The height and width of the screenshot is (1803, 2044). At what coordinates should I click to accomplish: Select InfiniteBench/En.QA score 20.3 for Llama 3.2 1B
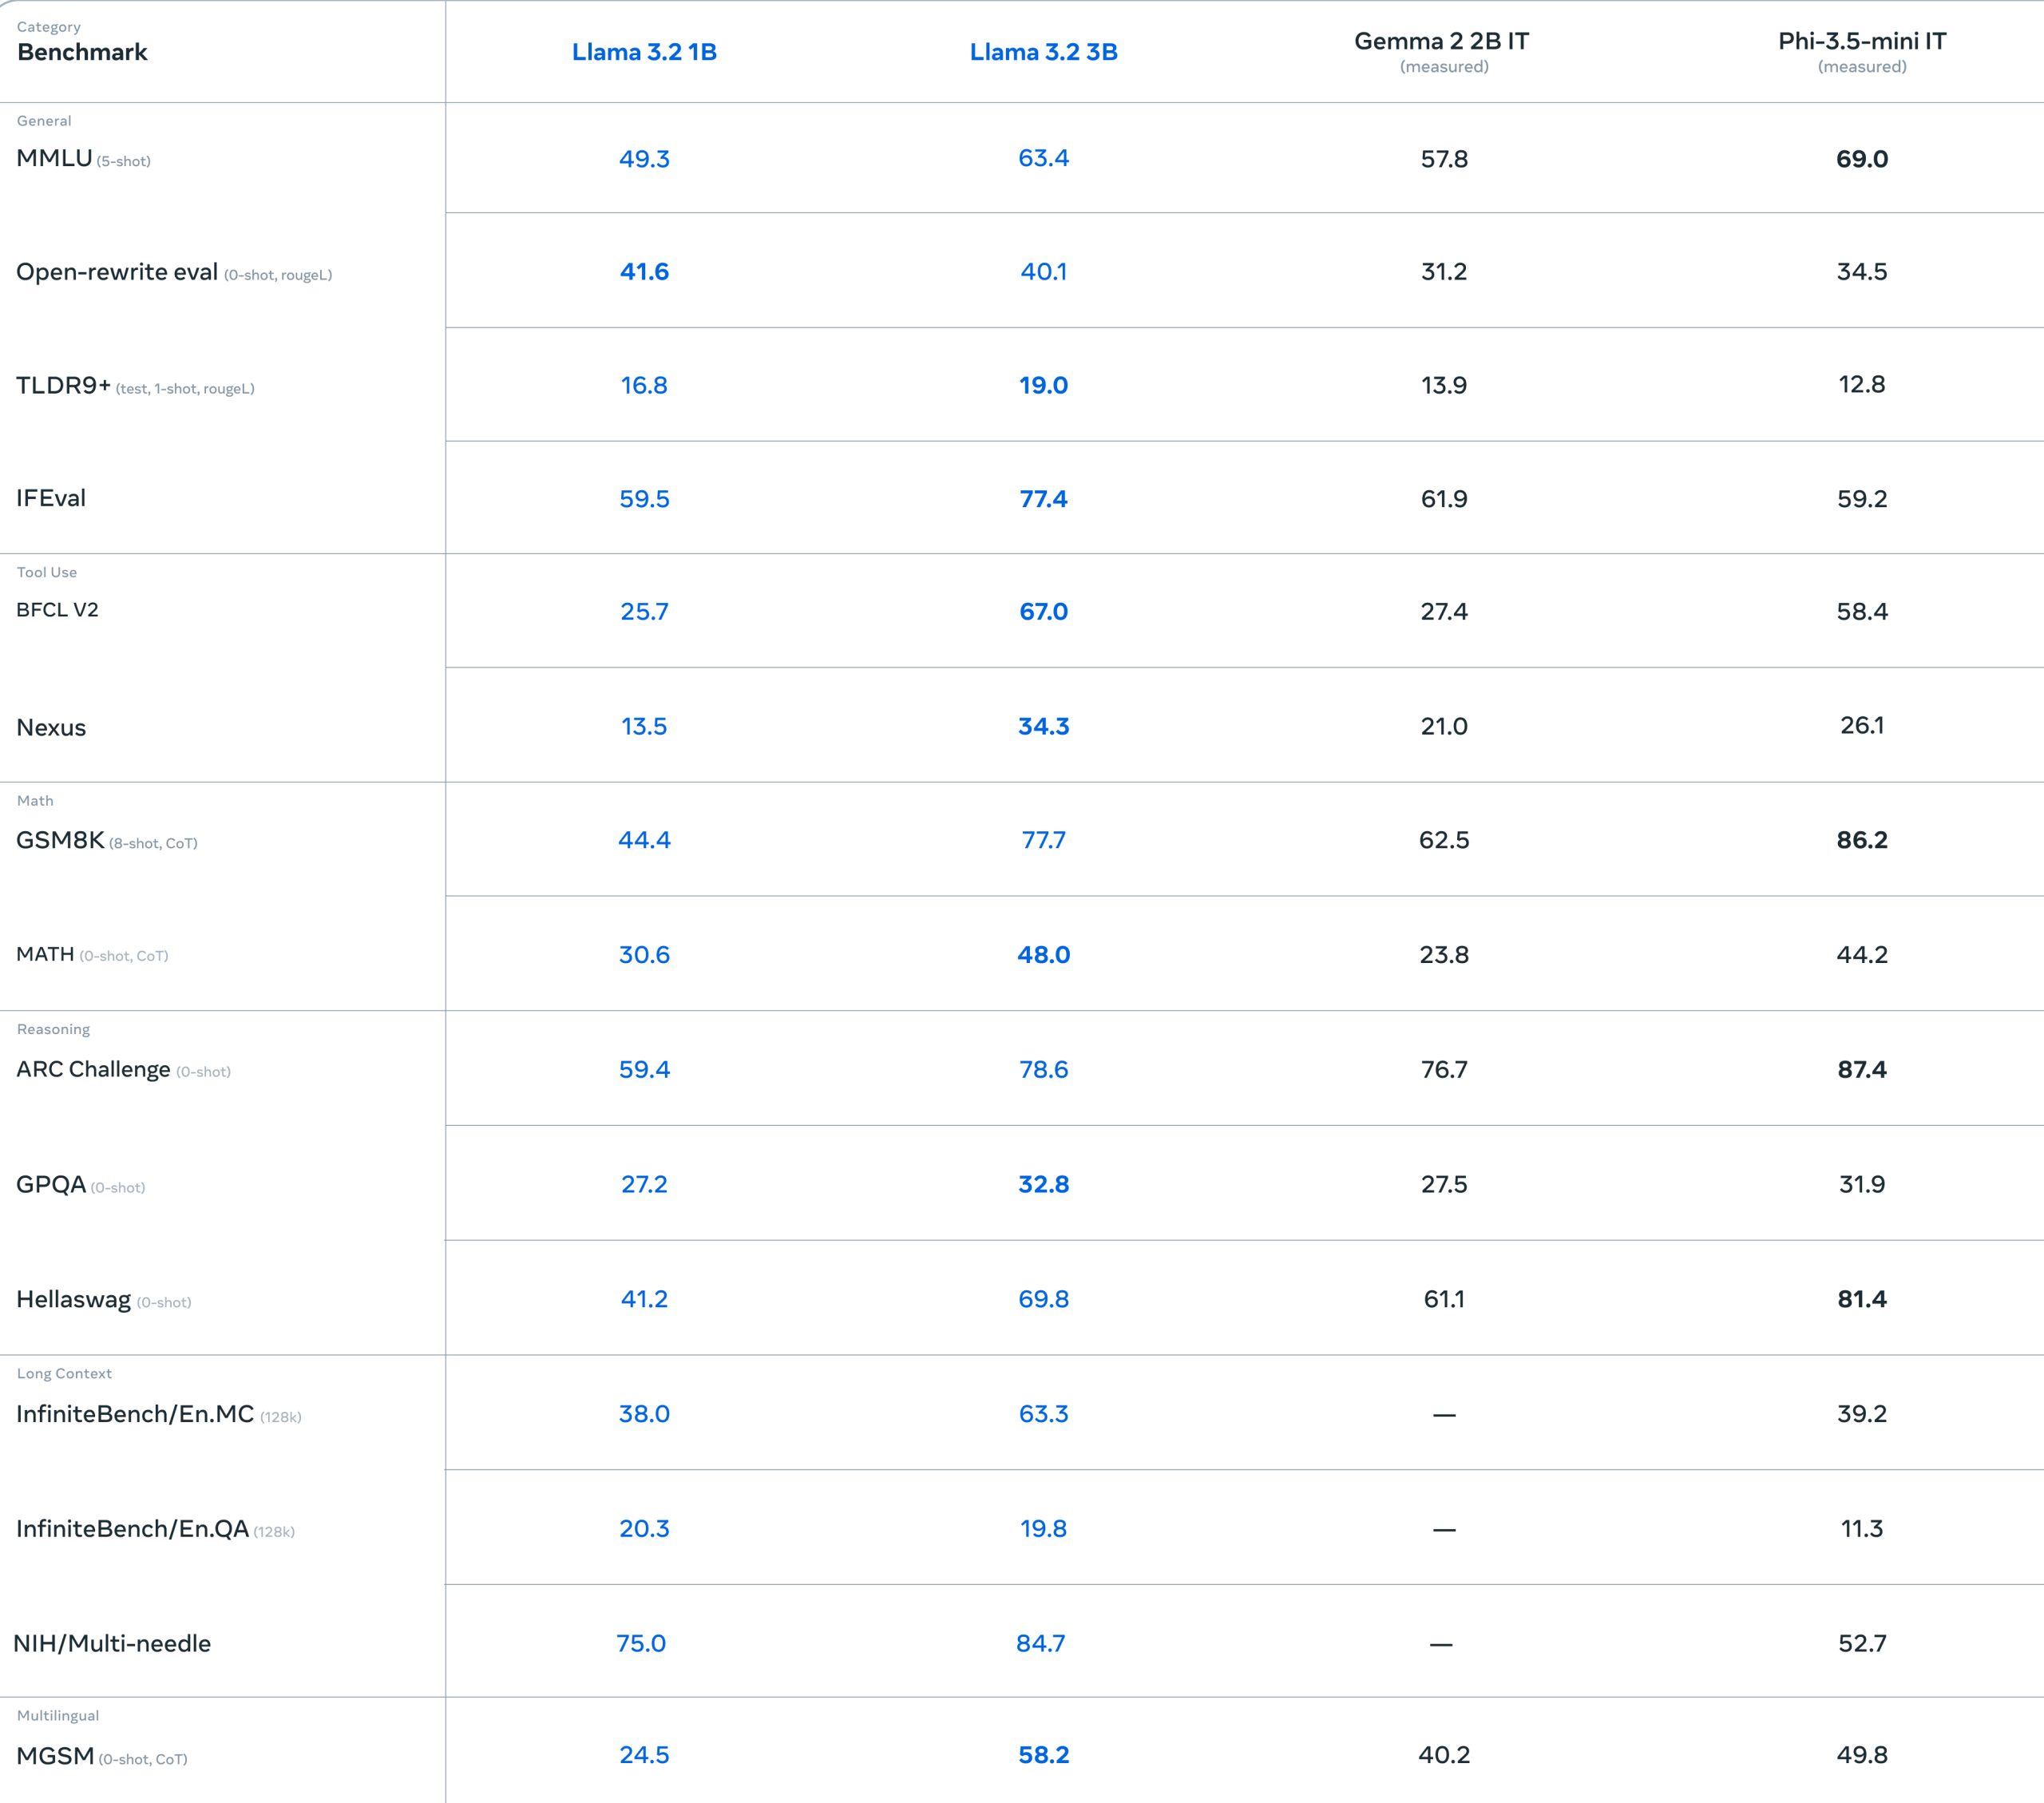pos(644,1529)
